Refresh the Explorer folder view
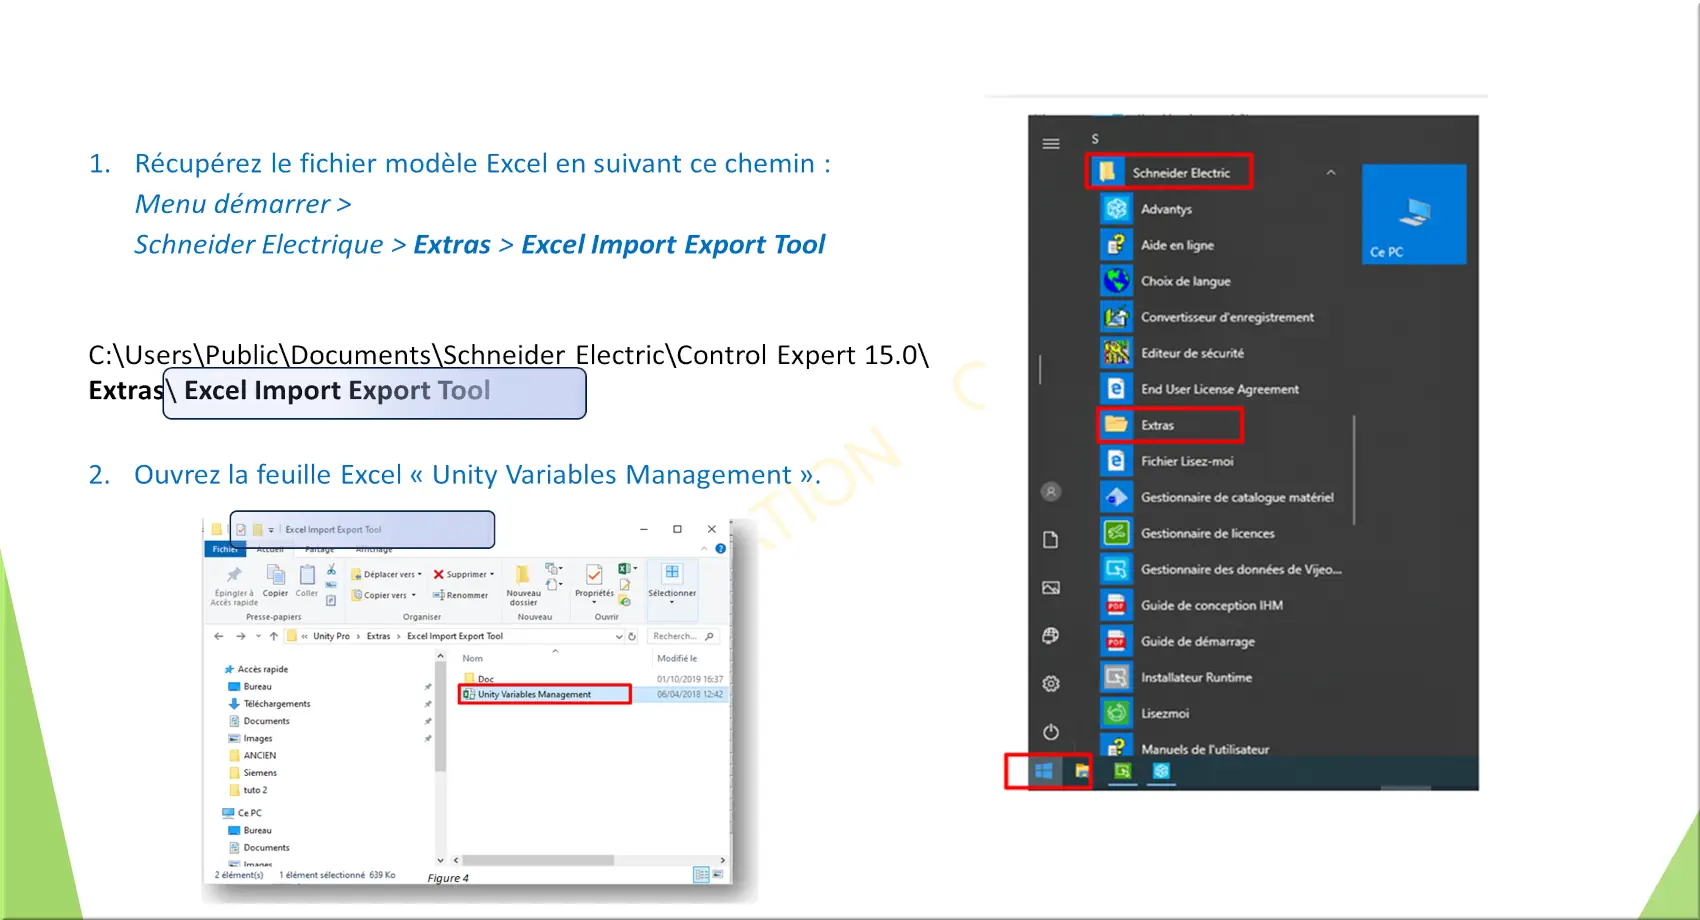 (x=632, y=636)
